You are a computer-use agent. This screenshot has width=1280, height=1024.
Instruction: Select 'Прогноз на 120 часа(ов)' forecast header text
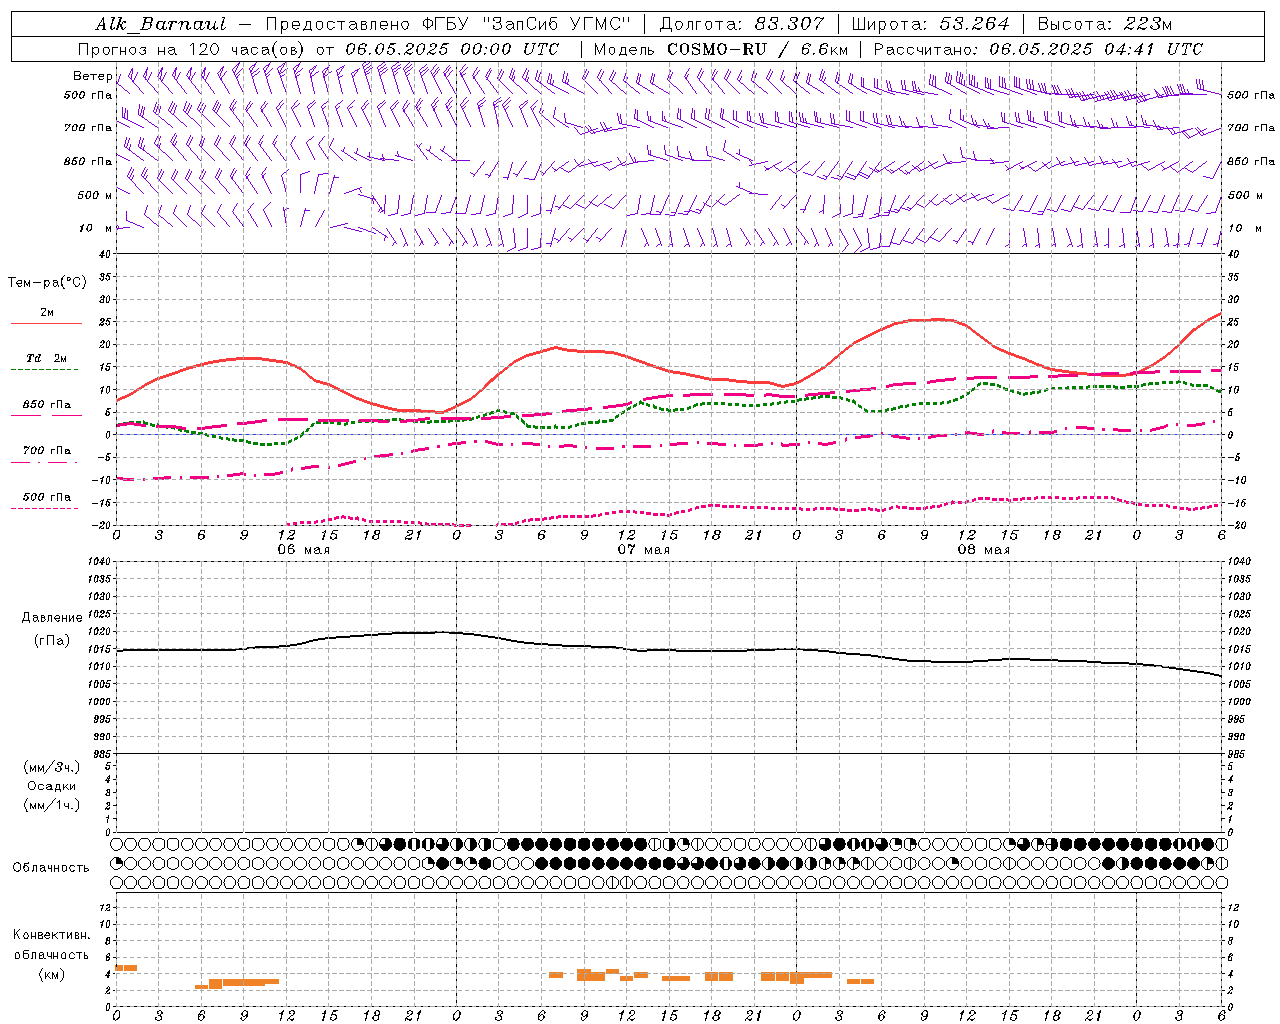[192, 49]
